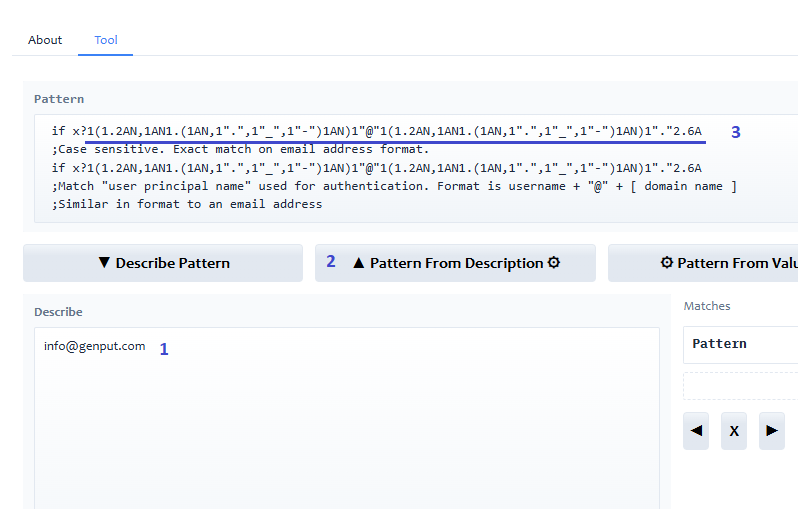Image resolution: width=798 pixels, height=509 pixels.
Task: Click the X button between the arrows
Action: point(734,430)
